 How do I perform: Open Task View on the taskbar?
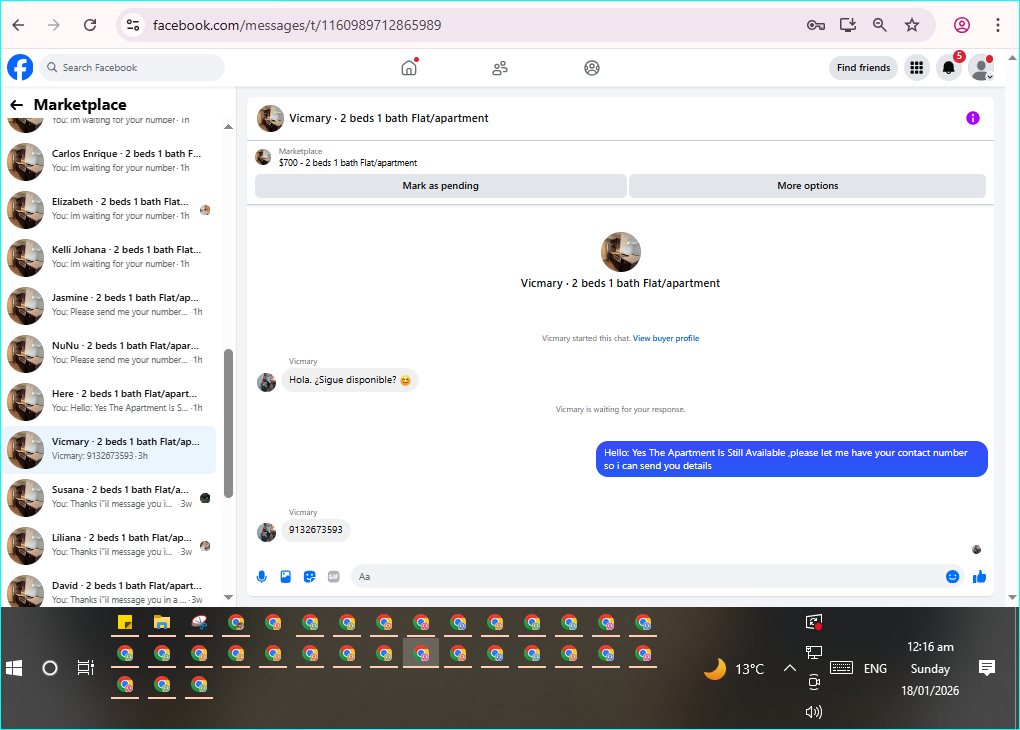[x=85, y=668]
